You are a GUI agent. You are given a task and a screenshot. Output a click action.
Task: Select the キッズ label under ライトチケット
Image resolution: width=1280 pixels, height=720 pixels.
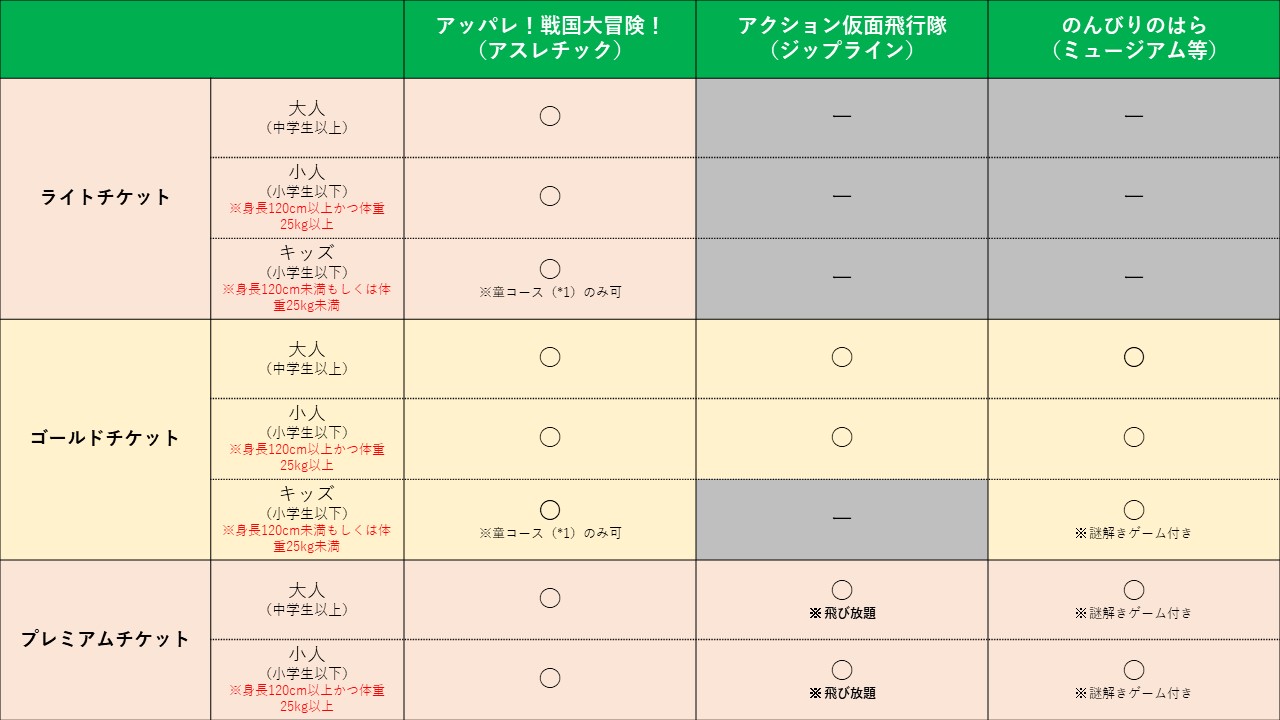click(x=307, y=253)
